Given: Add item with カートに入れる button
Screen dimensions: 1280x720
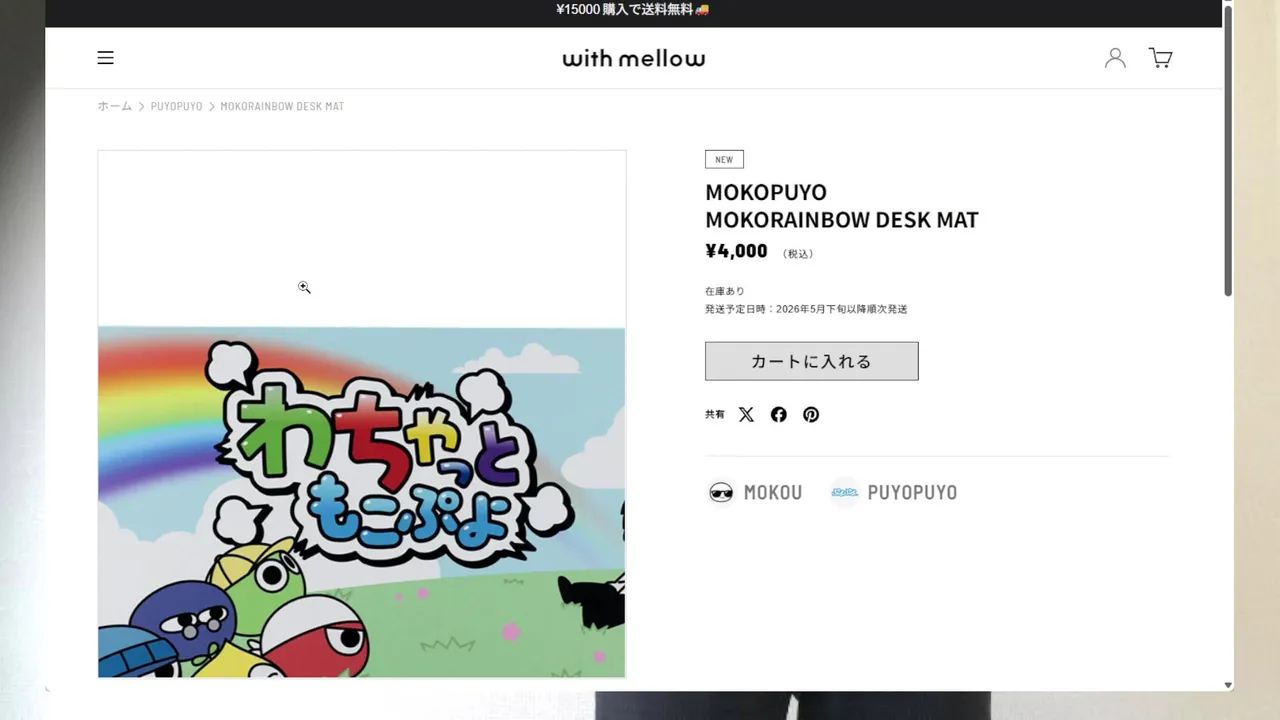Looking at the screenshot, I should point(811,361).
